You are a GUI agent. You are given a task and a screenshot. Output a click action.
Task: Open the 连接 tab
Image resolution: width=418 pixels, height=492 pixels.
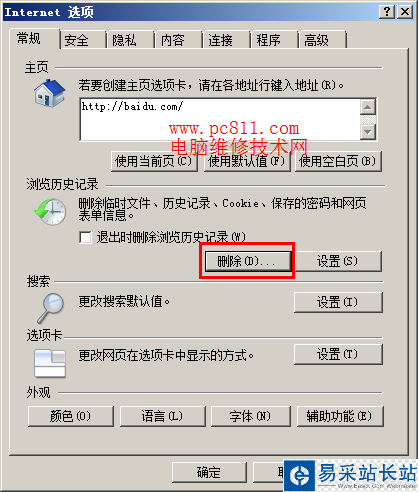point(226,40)
